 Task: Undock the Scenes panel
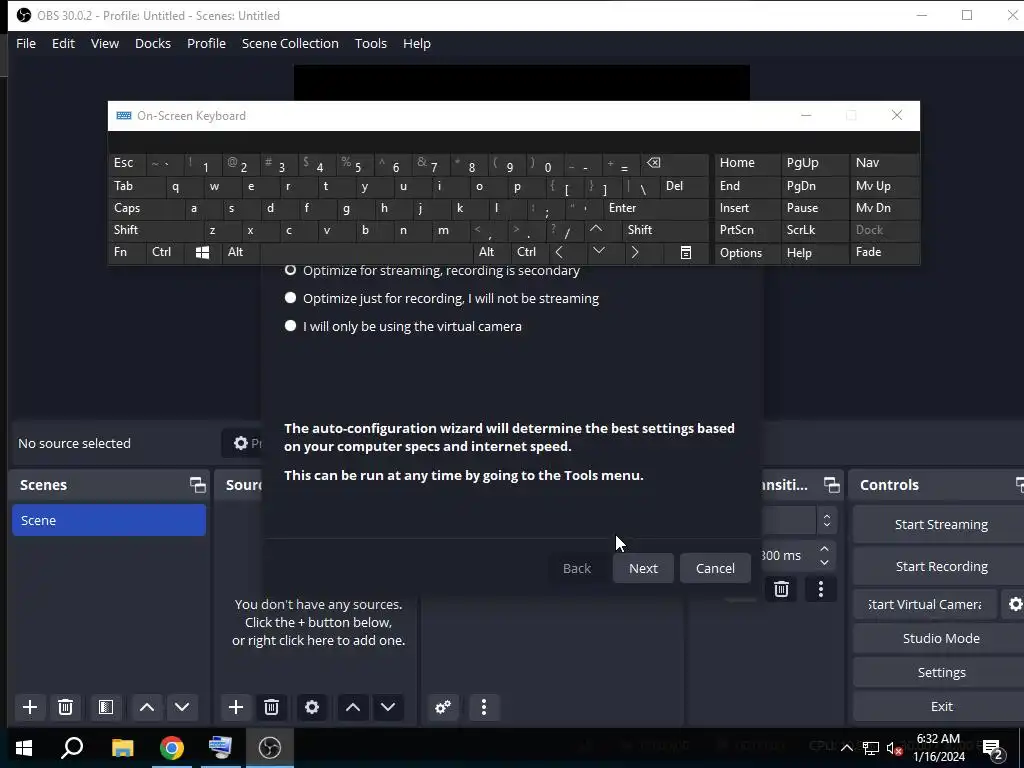click(x=197, y=485)
